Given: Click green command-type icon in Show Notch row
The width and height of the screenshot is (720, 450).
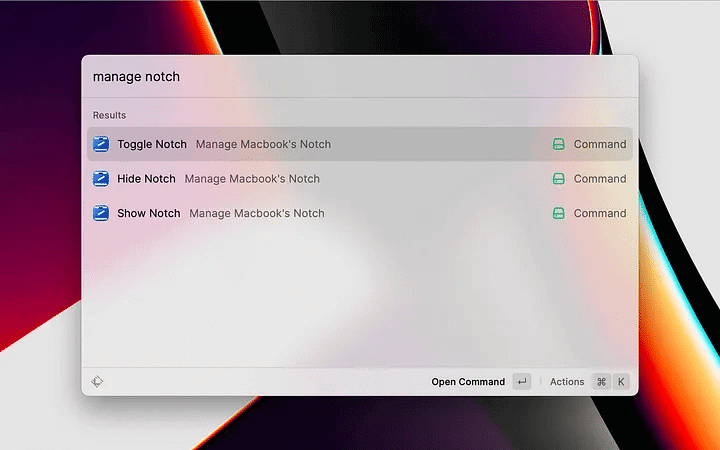Looking at the screenshot, I should [559, 213].
